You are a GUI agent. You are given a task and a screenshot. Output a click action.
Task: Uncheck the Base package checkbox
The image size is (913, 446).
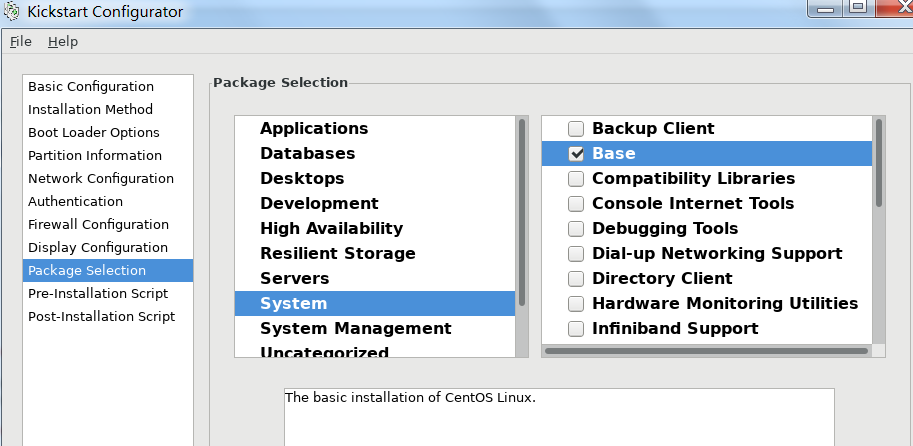(x=576, y=153)
